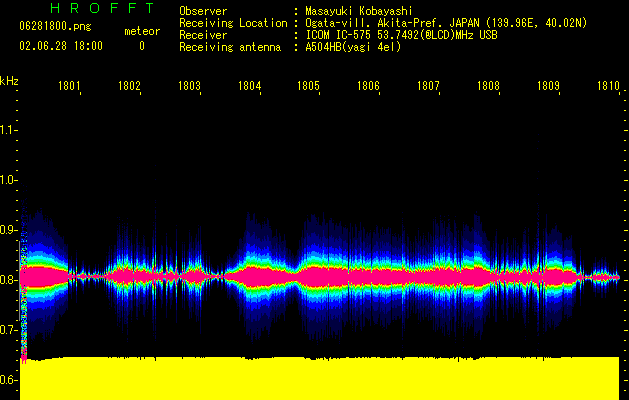
Task: Click the date stamp 02.06.28 18:00
Action: click(x=61, y=46)
